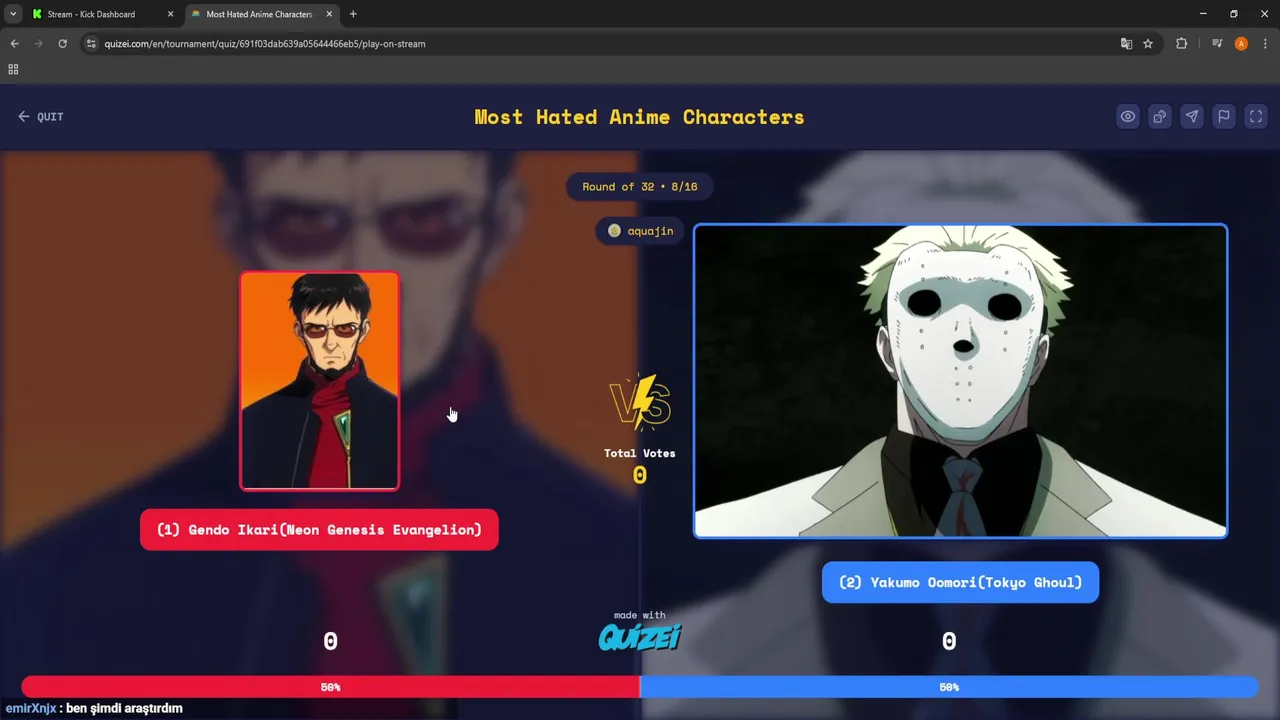Click emirXnjx chat message overlay
This screenshot has width=1280, height=720.
(x=94, y=708)
